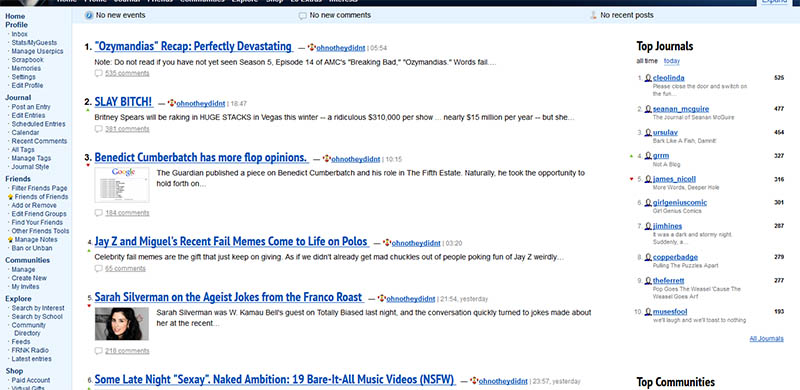800x390 pixels.
Task: Click the comment bubble icon beside 65 comments
Action: [x=98, y=268]
